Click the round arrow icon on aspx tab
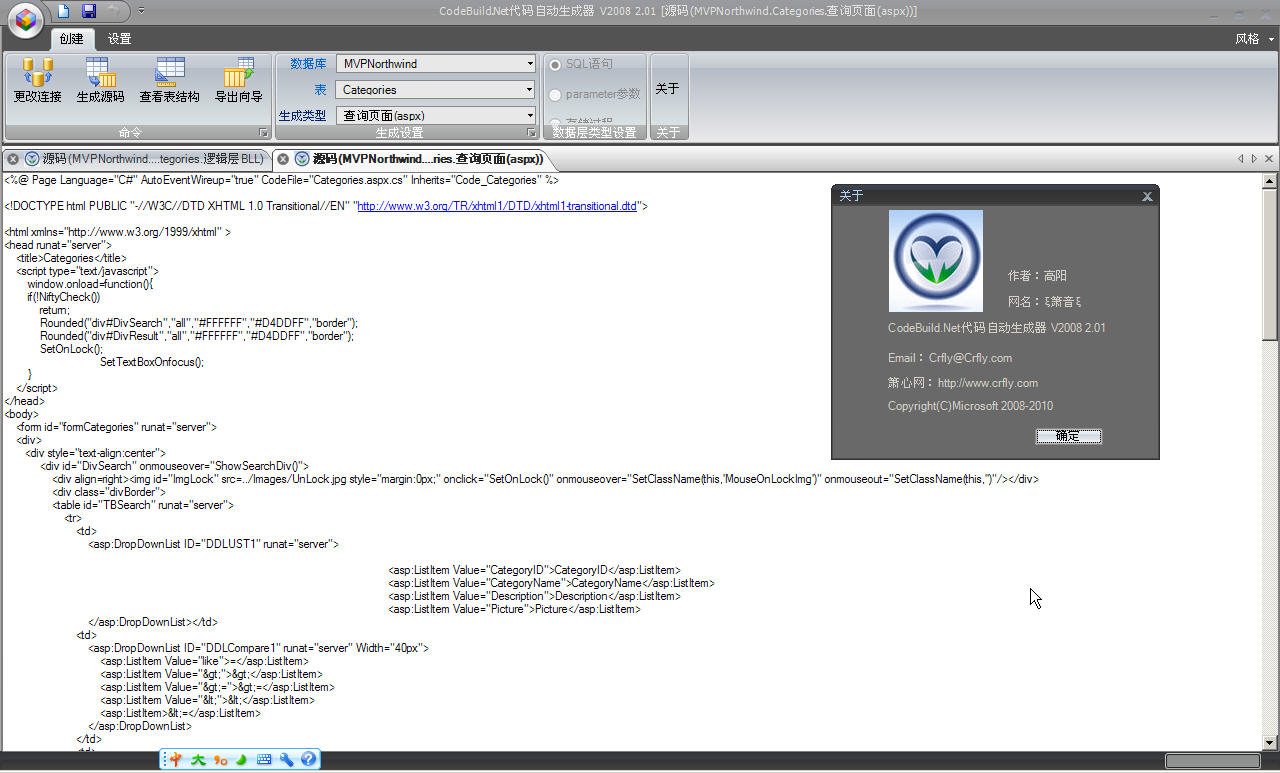 pyautogui.click(x=302, y=159)
